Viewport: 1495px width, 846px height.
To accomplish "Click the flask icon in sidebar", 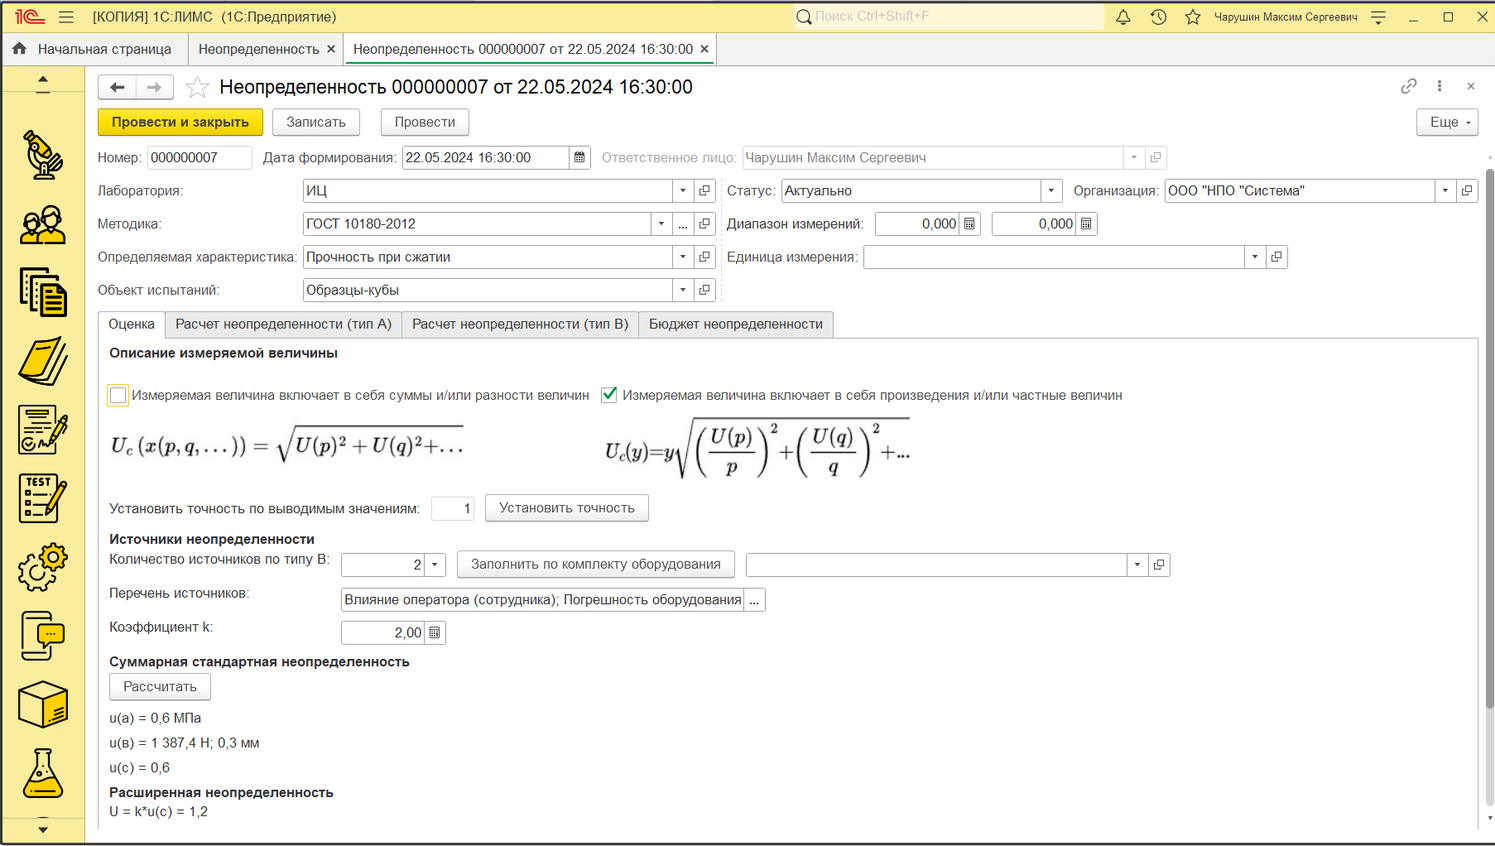I will point(42,773).
